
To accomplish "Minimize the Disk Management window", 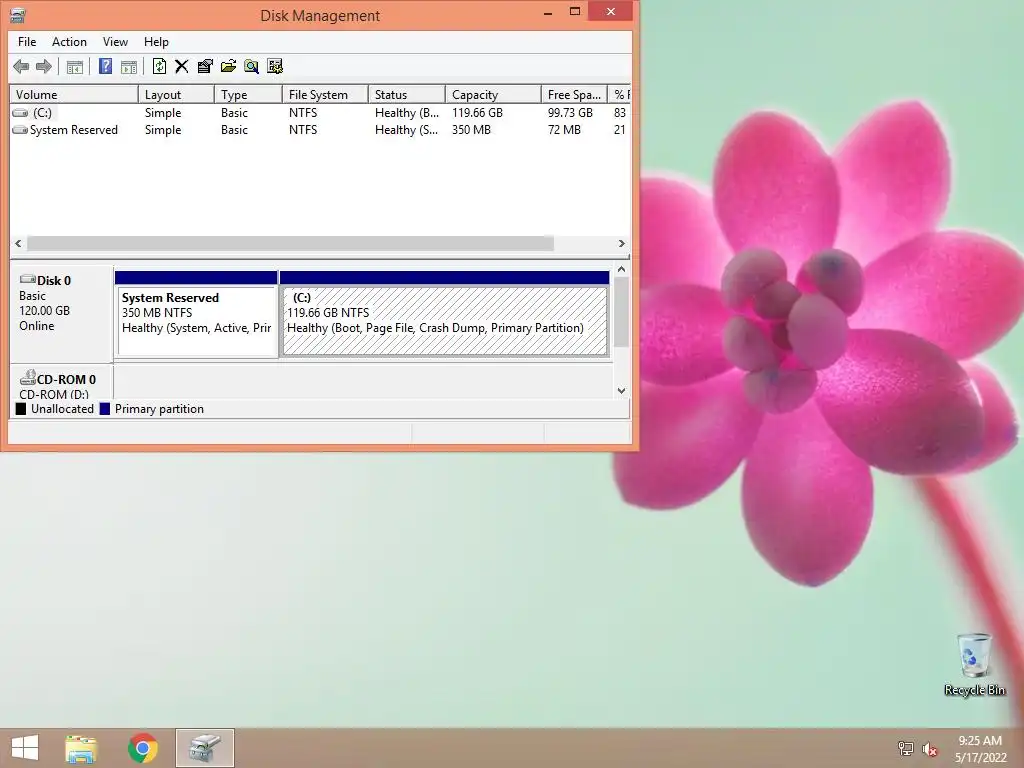I will tap(548, 12).
